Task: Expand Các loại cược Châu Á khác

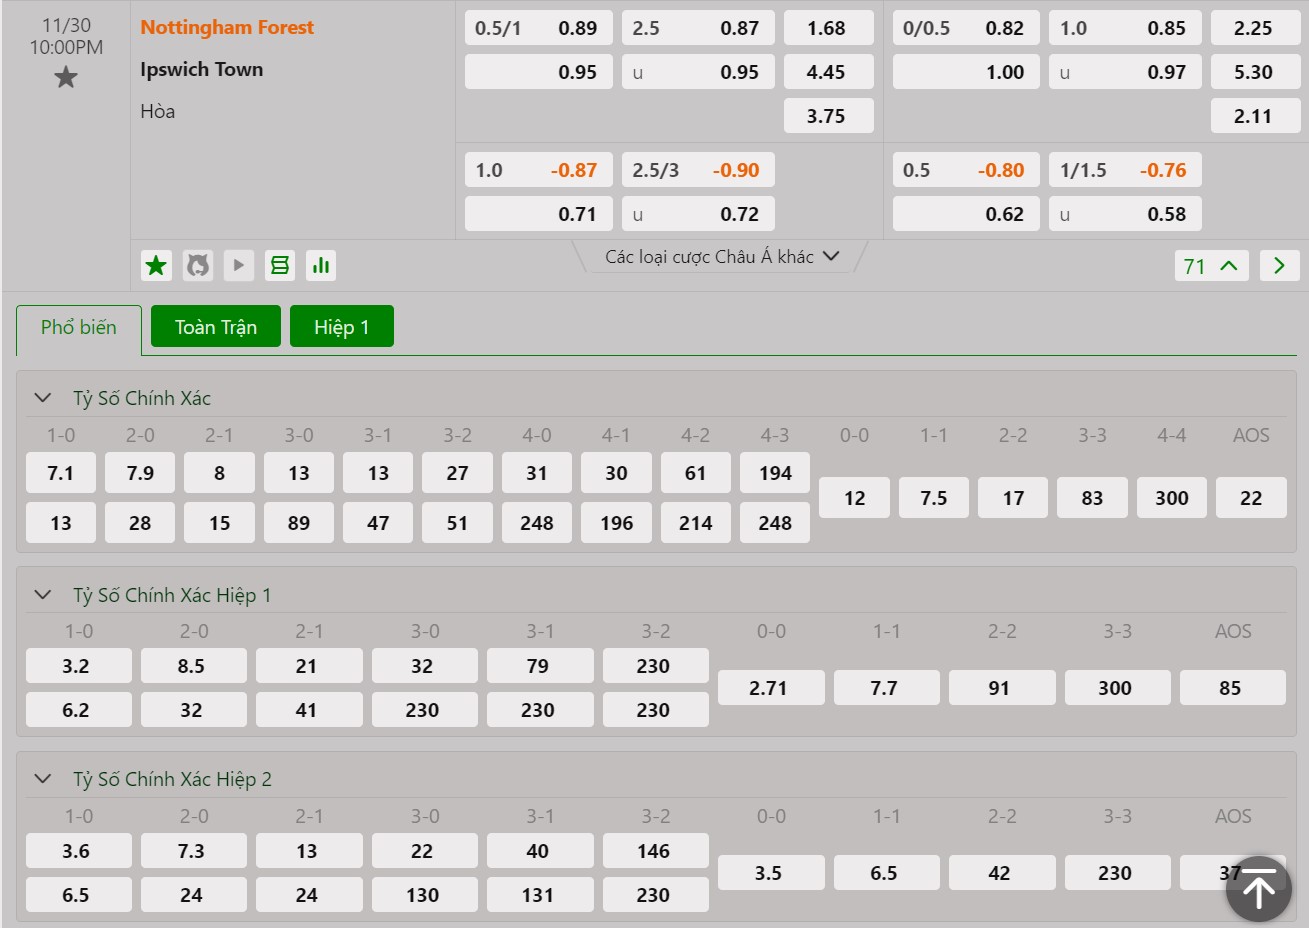Action: [x=721, y=257]
